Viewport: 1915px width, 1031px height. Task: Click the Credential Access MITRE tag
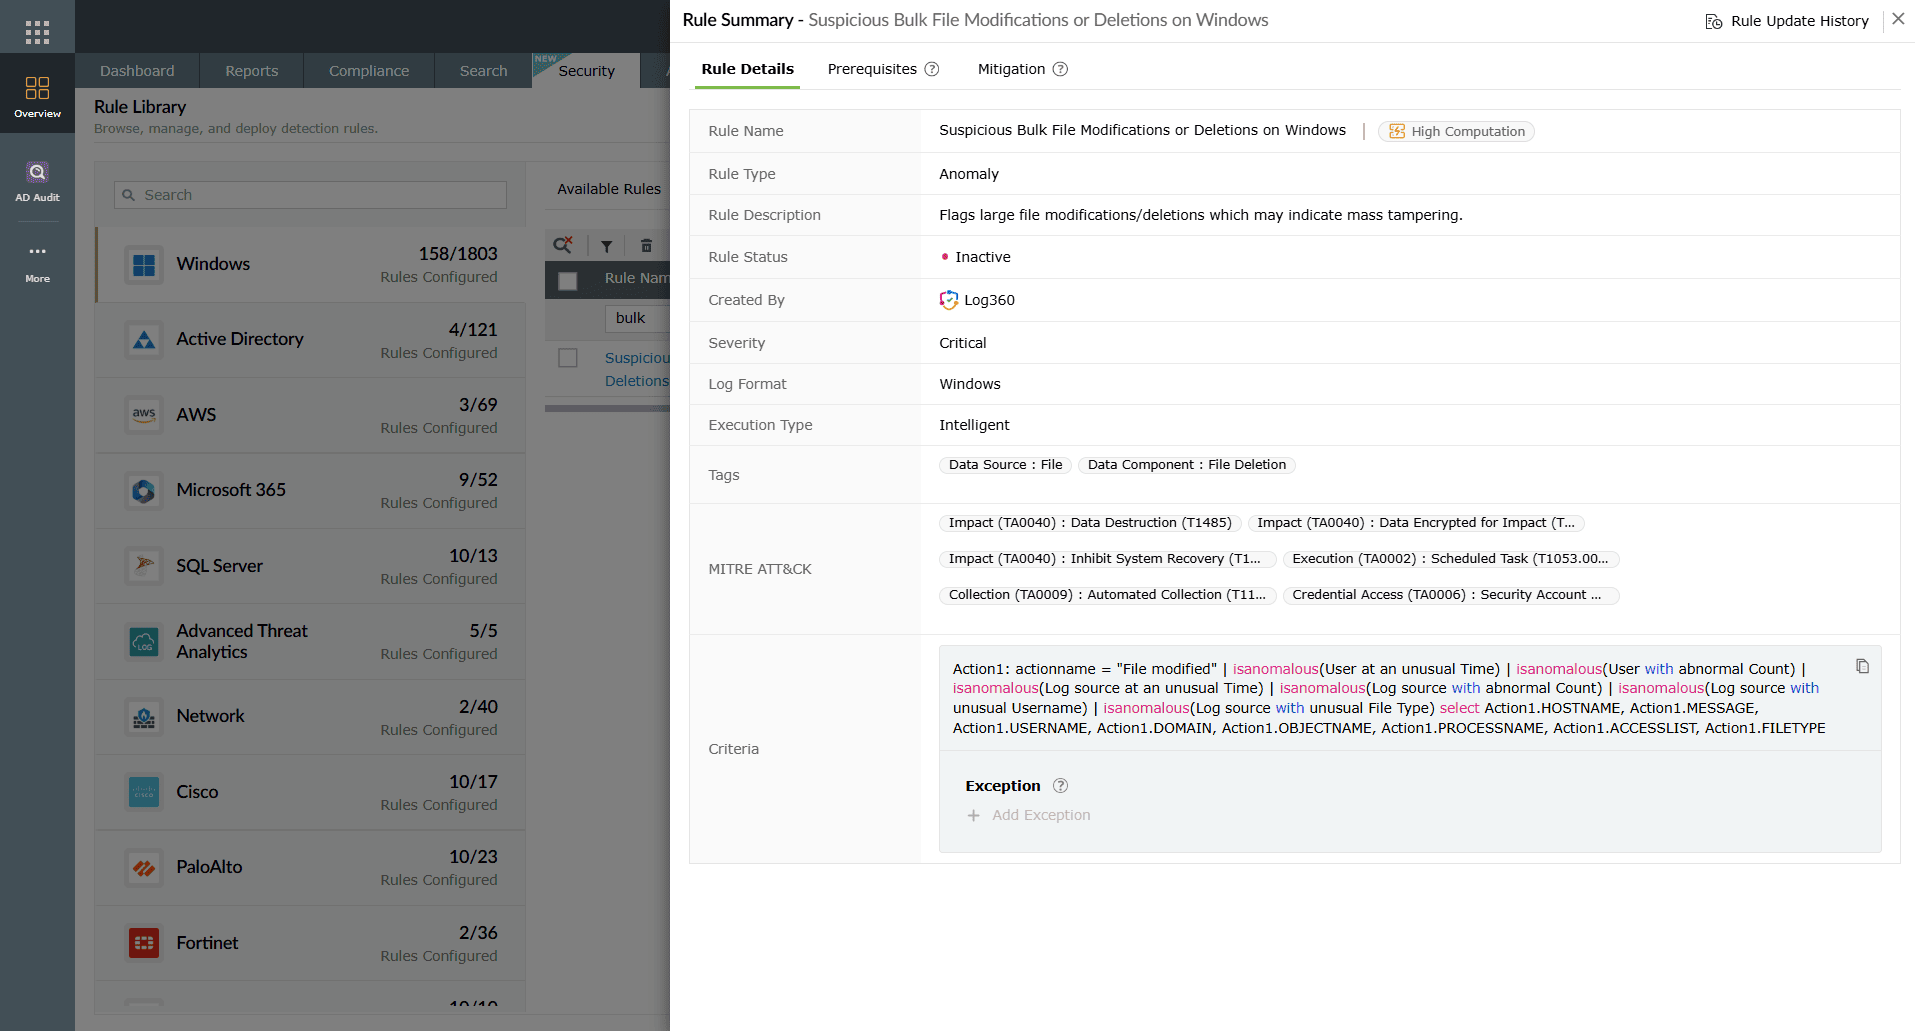1450,595
